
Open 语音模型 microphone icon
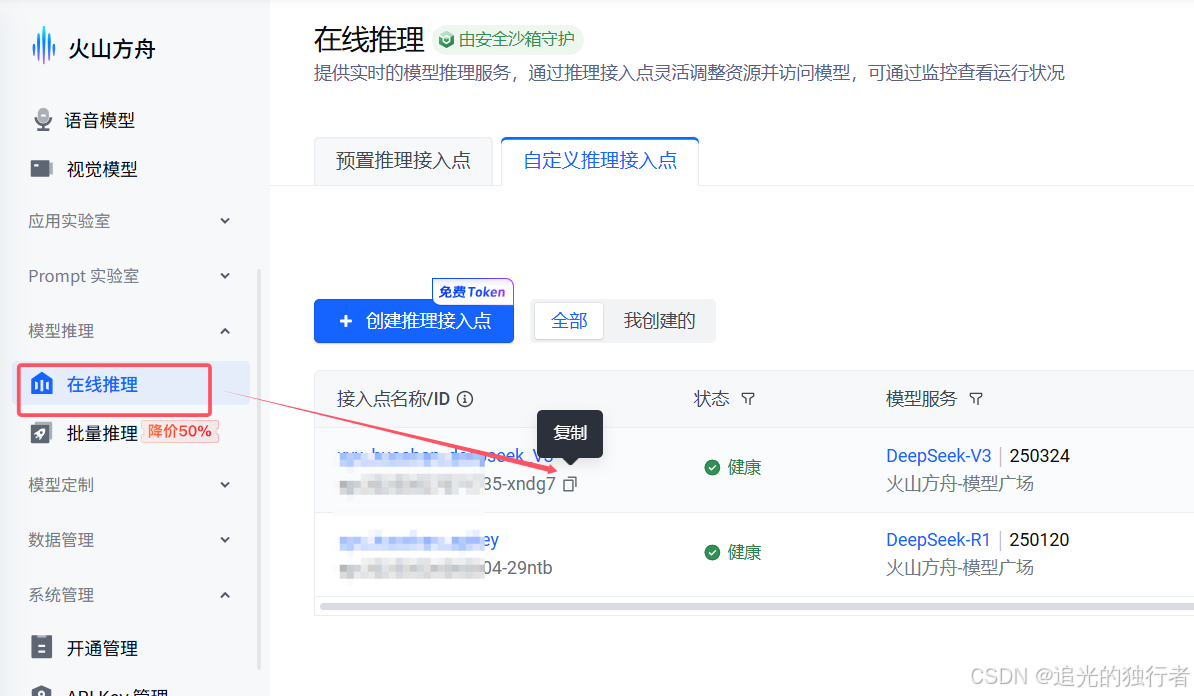coord(43,120)
